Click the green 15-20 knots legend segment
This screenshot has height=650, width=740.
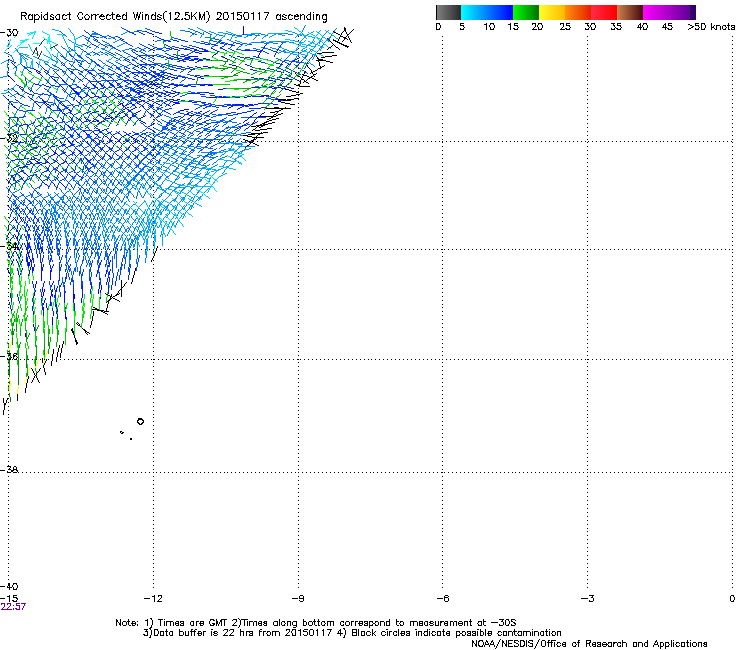tap(526, 12)
